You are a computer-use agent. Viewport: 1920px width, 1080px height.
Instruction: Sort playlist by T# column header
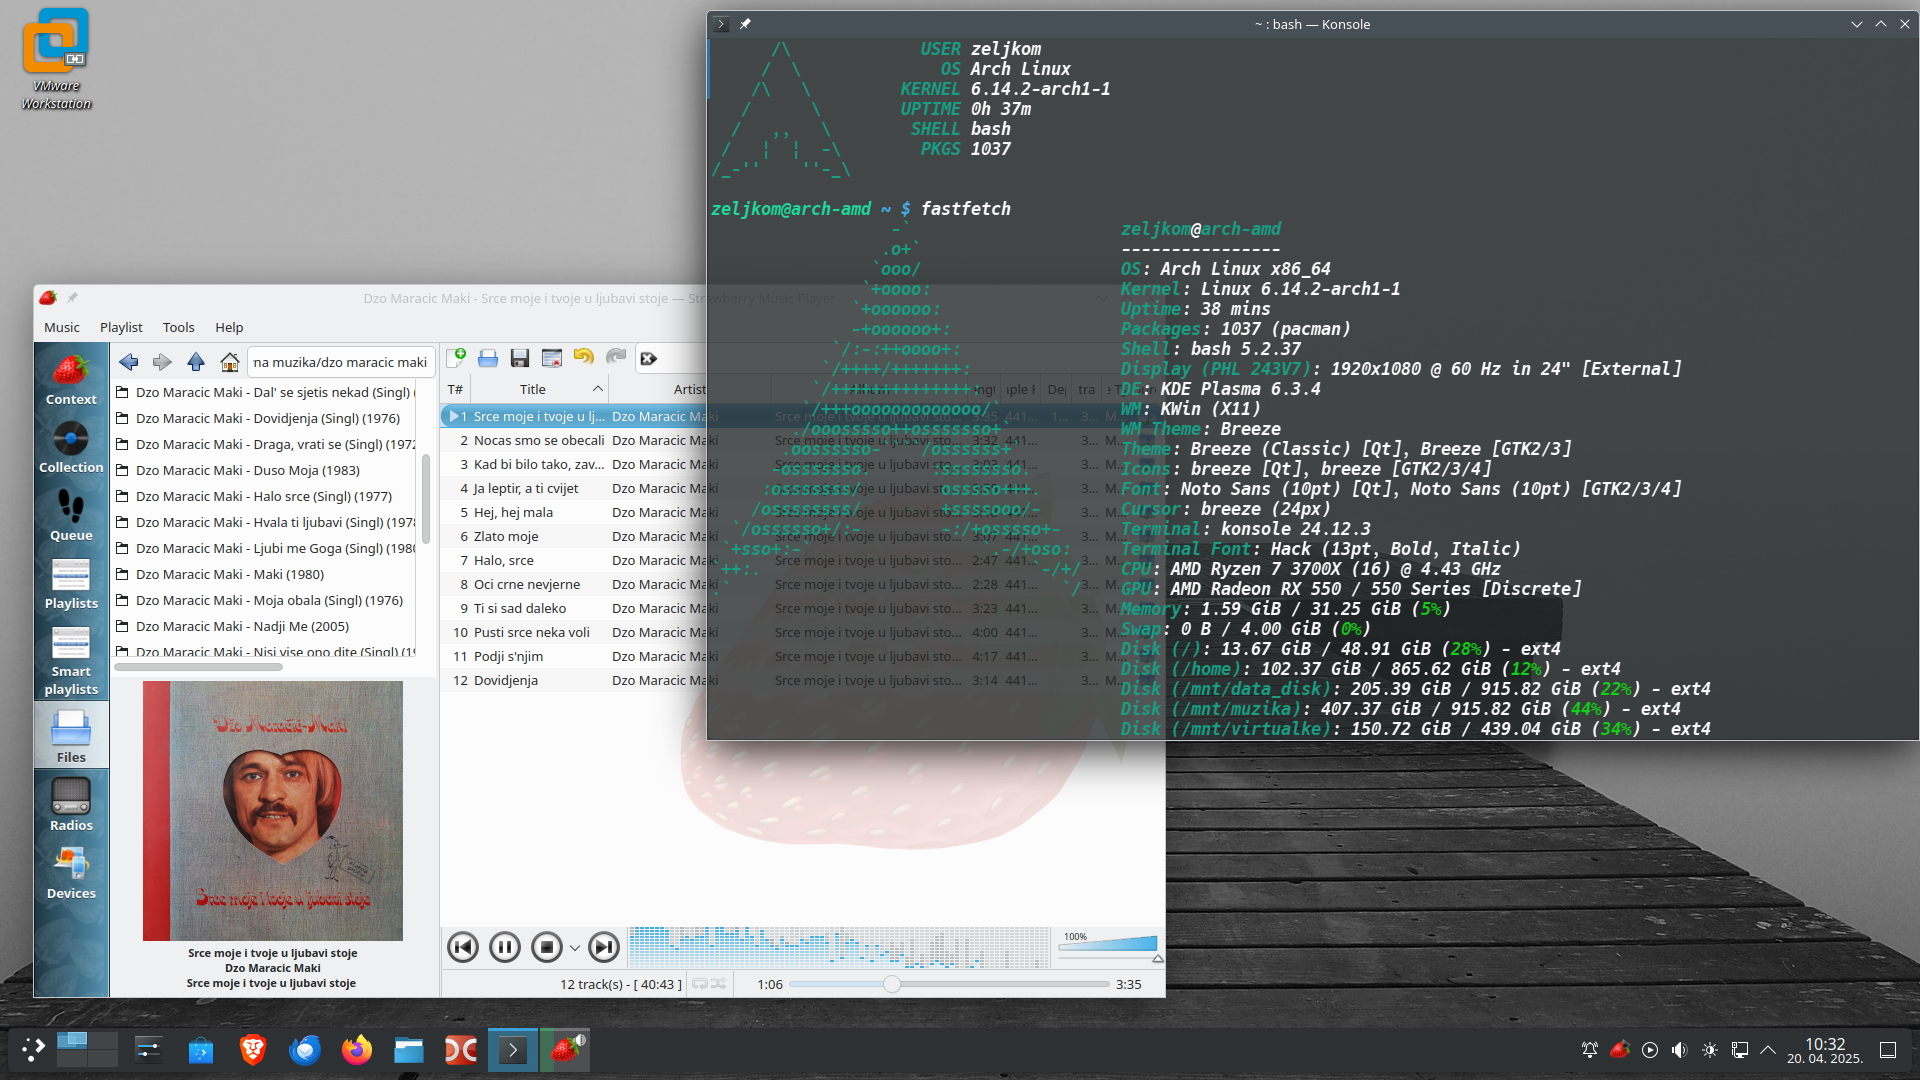455,389
